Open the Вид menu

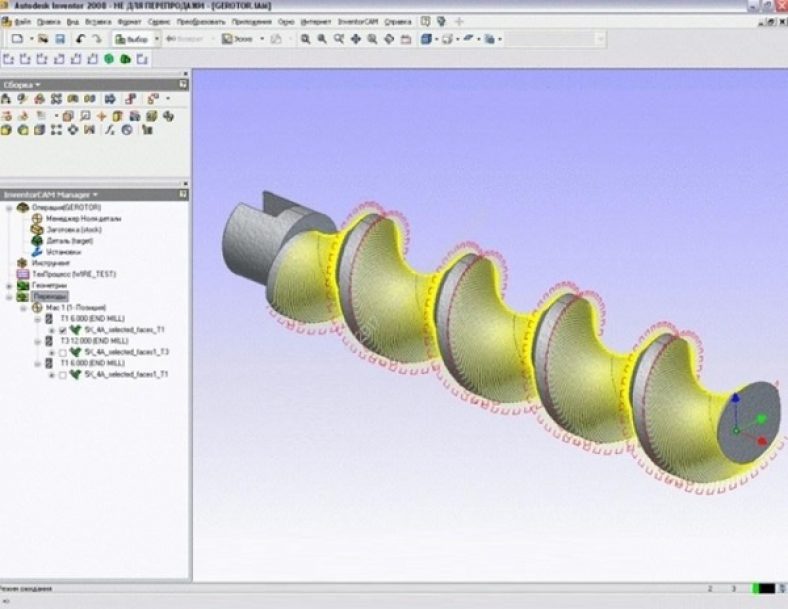pos(73,22)
